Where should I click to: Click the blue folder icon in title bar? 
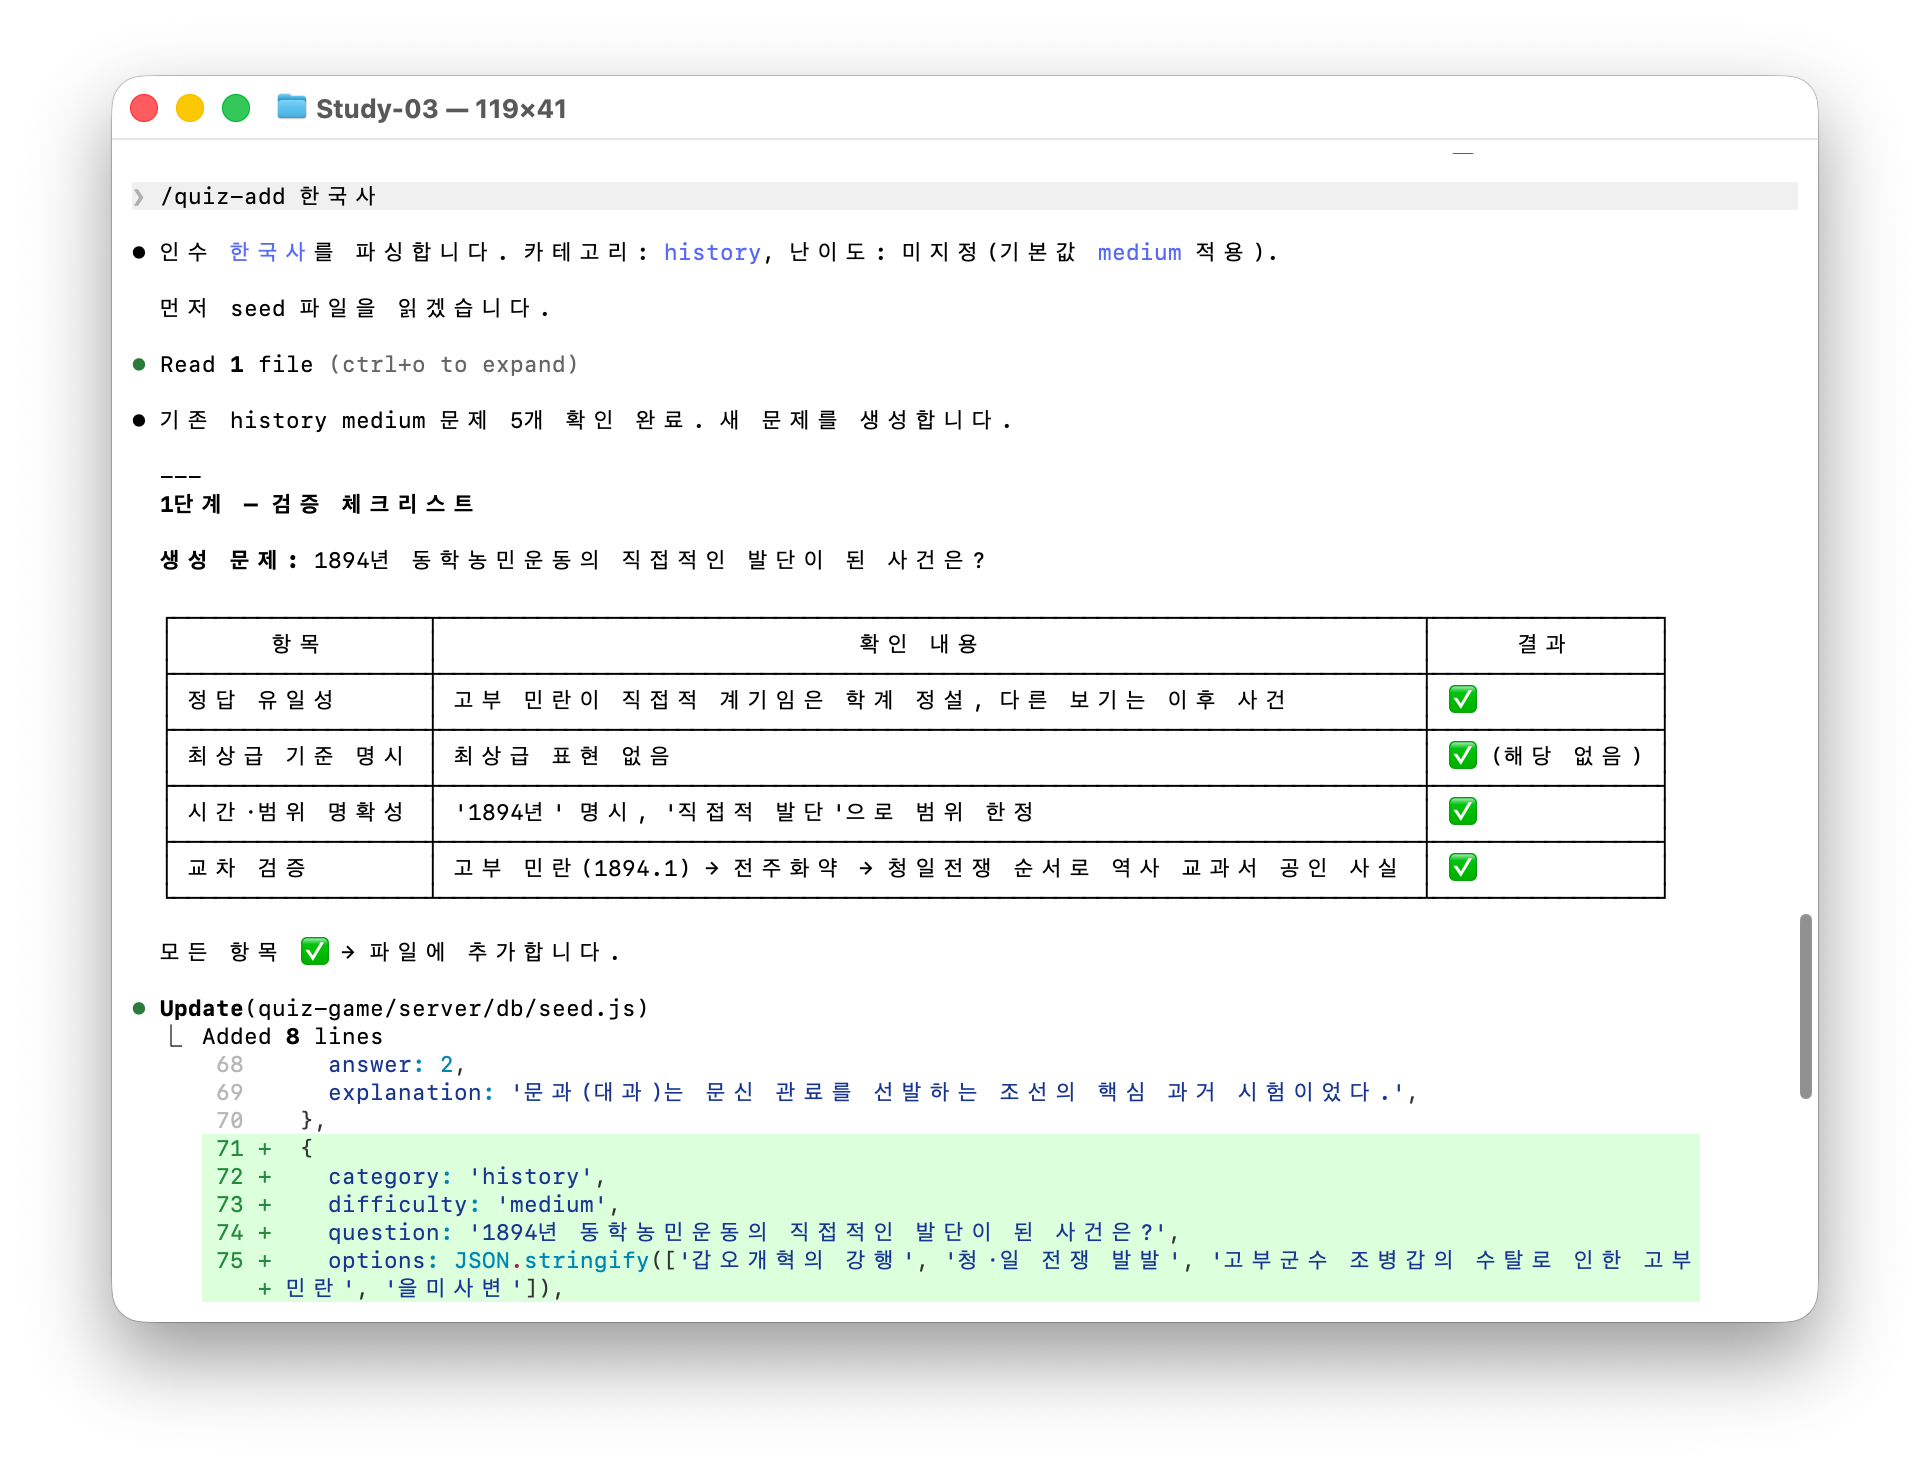click(x=291, y=107)
